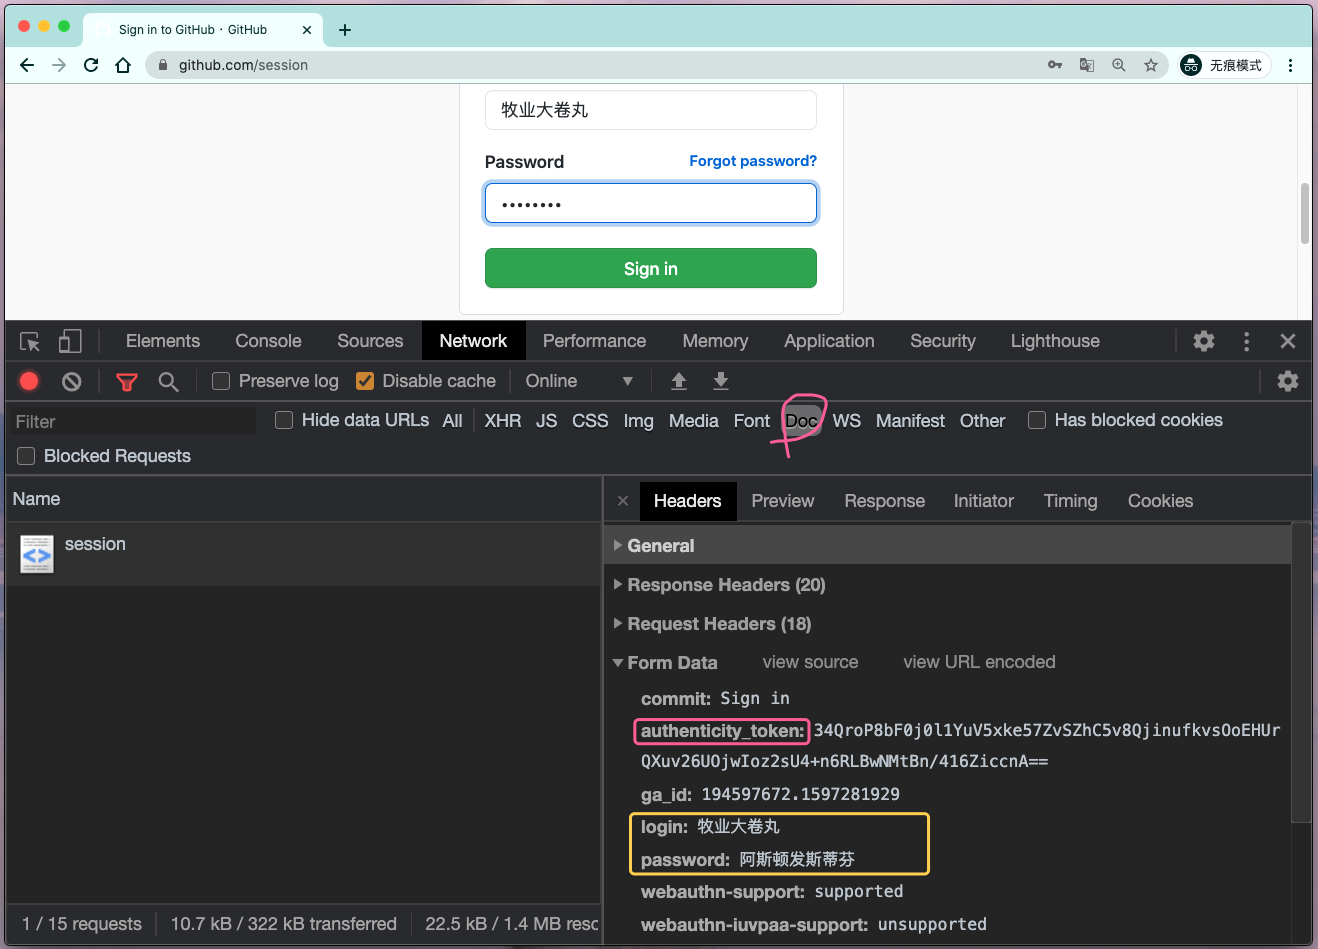This screenshot has height=949, width=1318.
Task: Click the Password input field
Action: pos(651,203)
